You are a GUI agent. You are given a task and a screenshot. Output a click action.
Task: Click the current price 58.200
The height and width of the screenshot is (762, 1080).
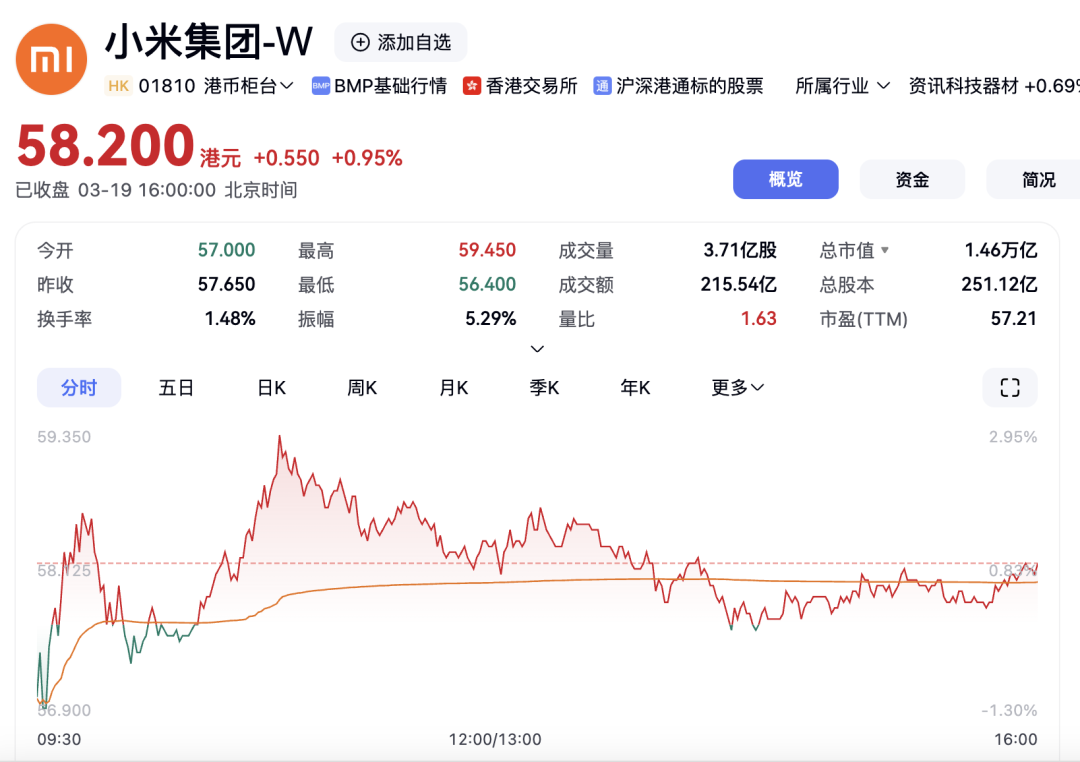click(105, 145)
